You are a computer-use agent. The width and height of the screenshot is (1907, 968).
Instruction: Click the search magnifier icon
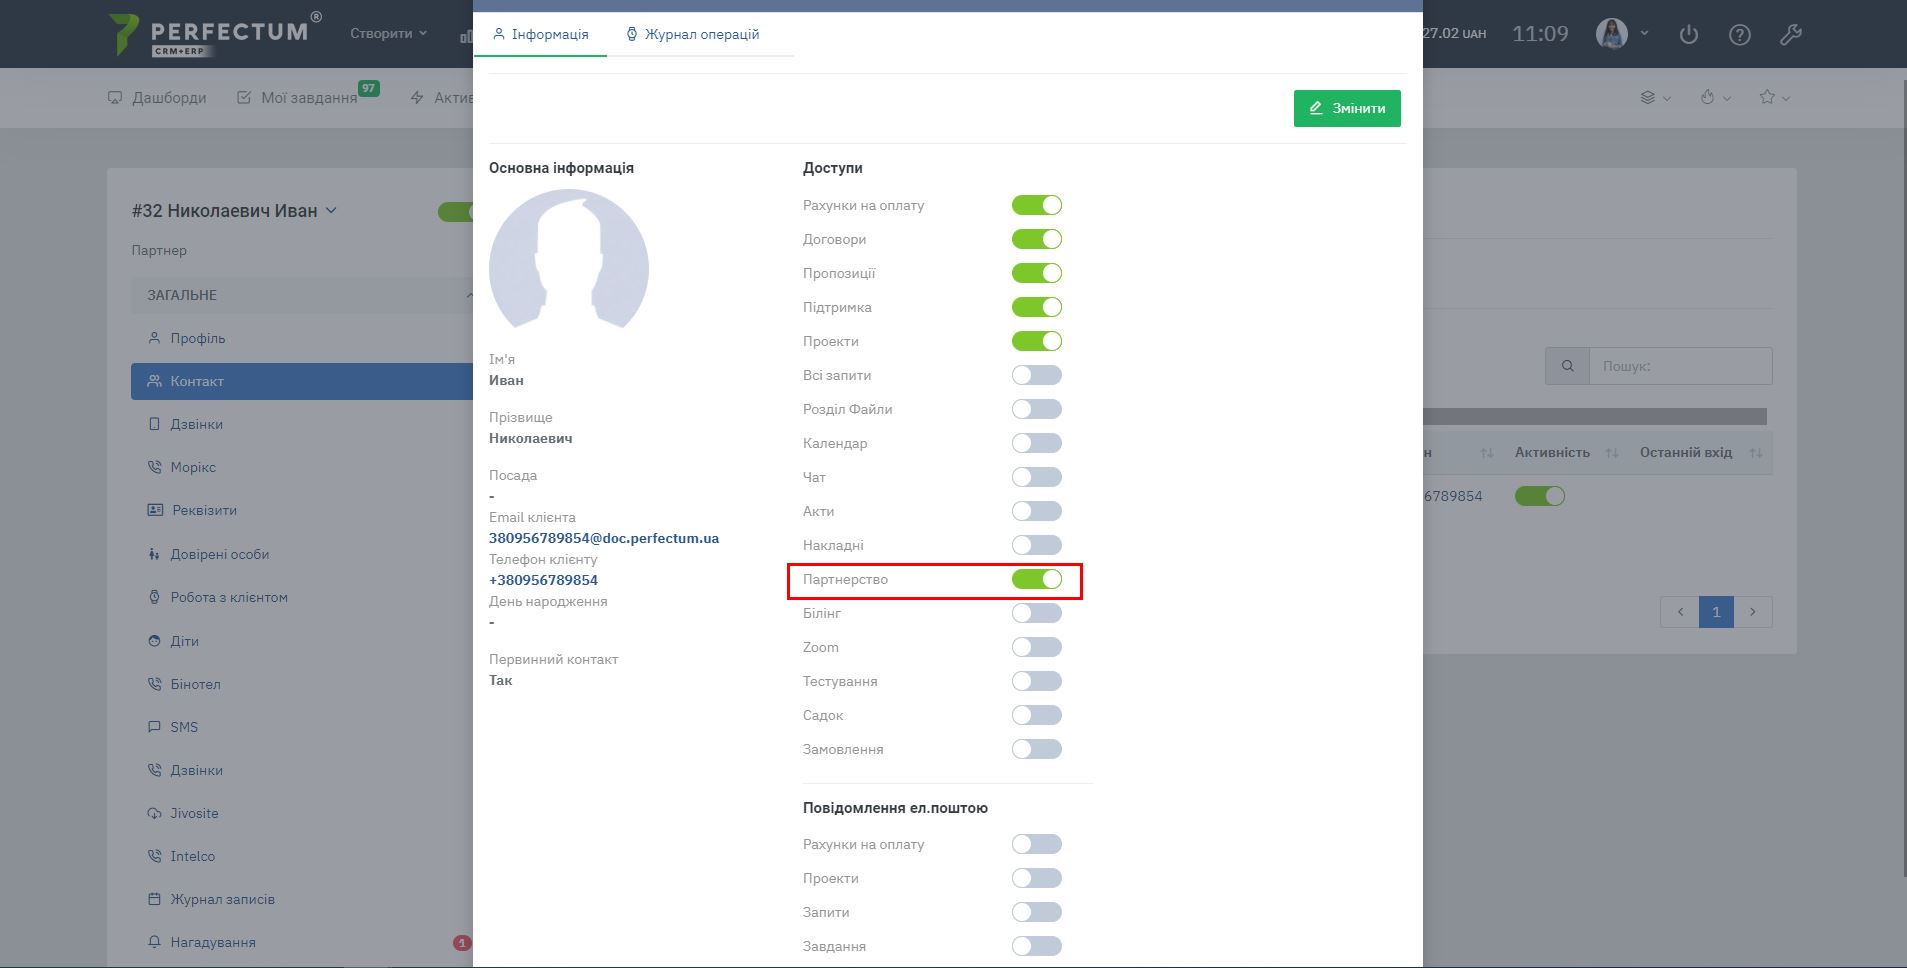(x=1567, y=366)
